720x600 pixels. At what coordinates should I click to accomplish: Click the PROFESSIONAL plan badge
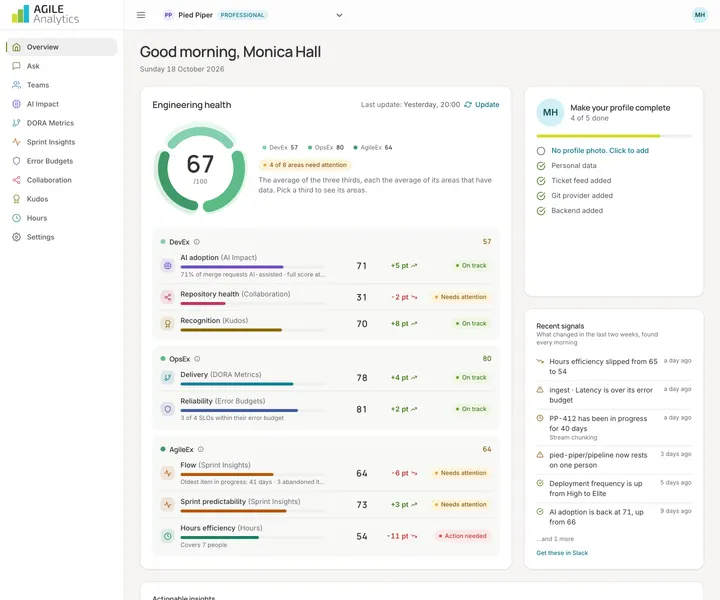pyautogui.click(x=242, y=15)
